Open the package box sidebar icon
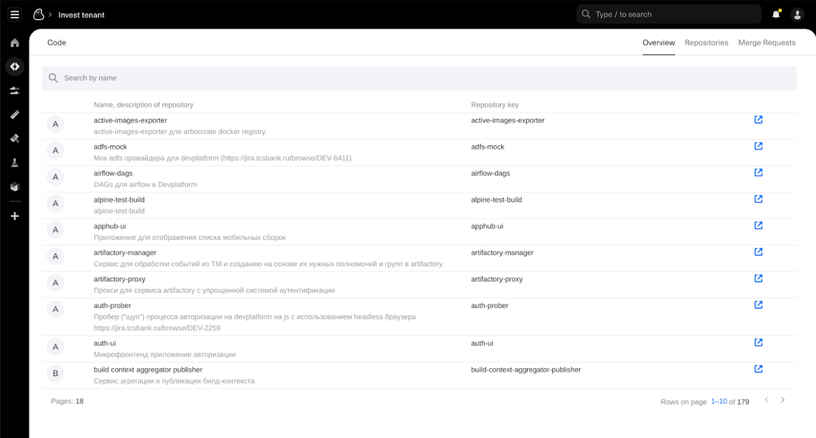 click(14, 187)
